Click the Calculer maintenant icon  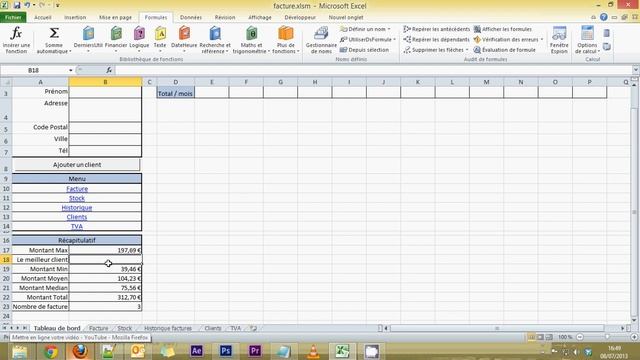tap(607, 33)
